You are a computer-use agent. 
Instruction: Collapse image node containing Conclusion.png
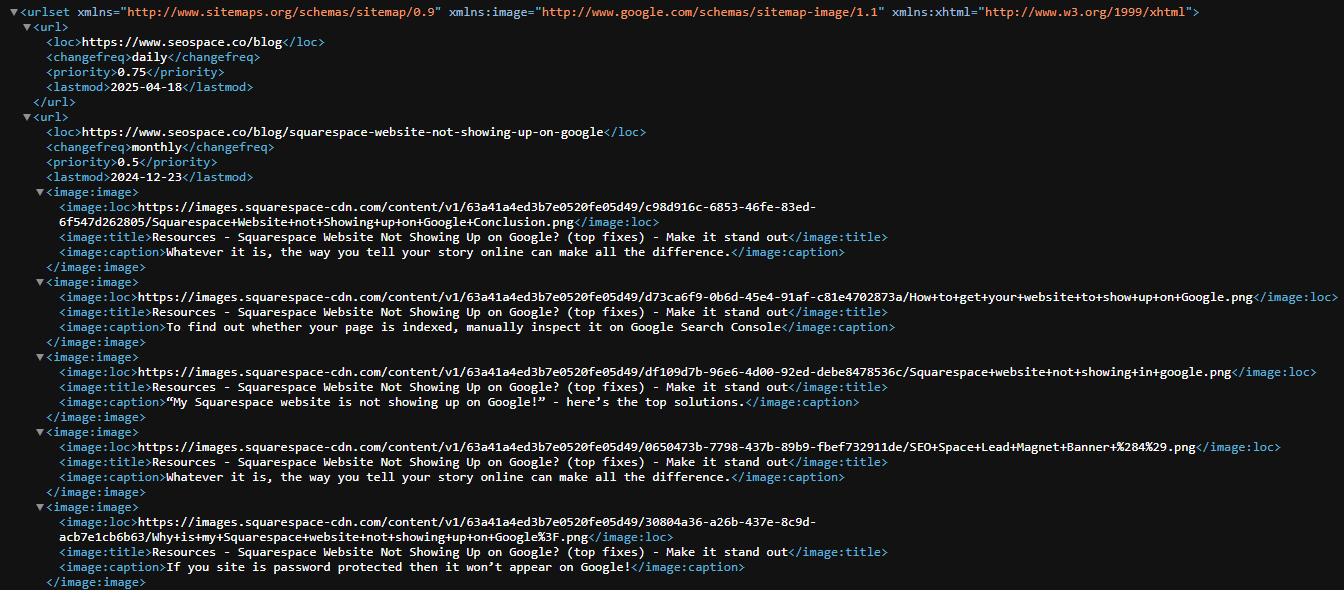point(40,192)
